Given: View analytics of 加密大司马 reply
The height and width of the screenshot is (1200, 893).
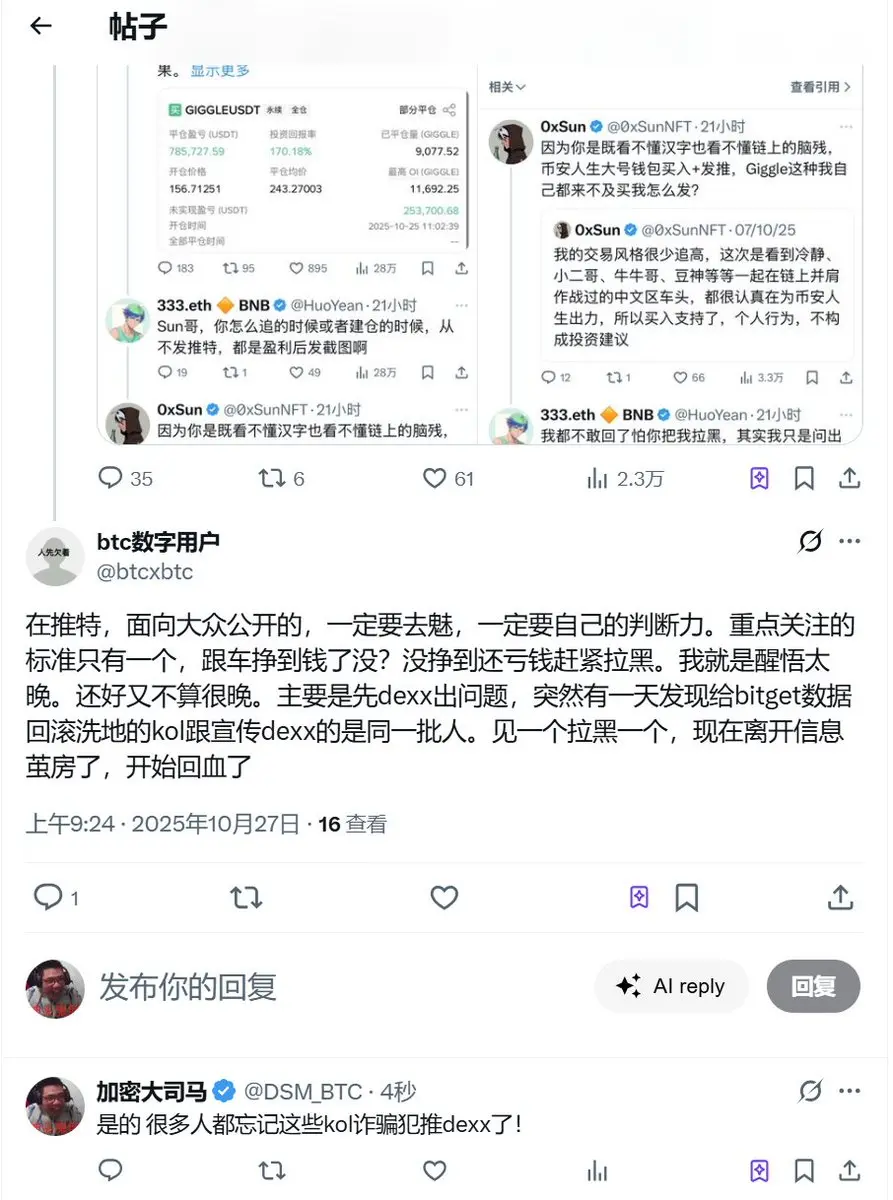Looking at the screenshot, I should pyautogui.click(x=597, y=1169).
